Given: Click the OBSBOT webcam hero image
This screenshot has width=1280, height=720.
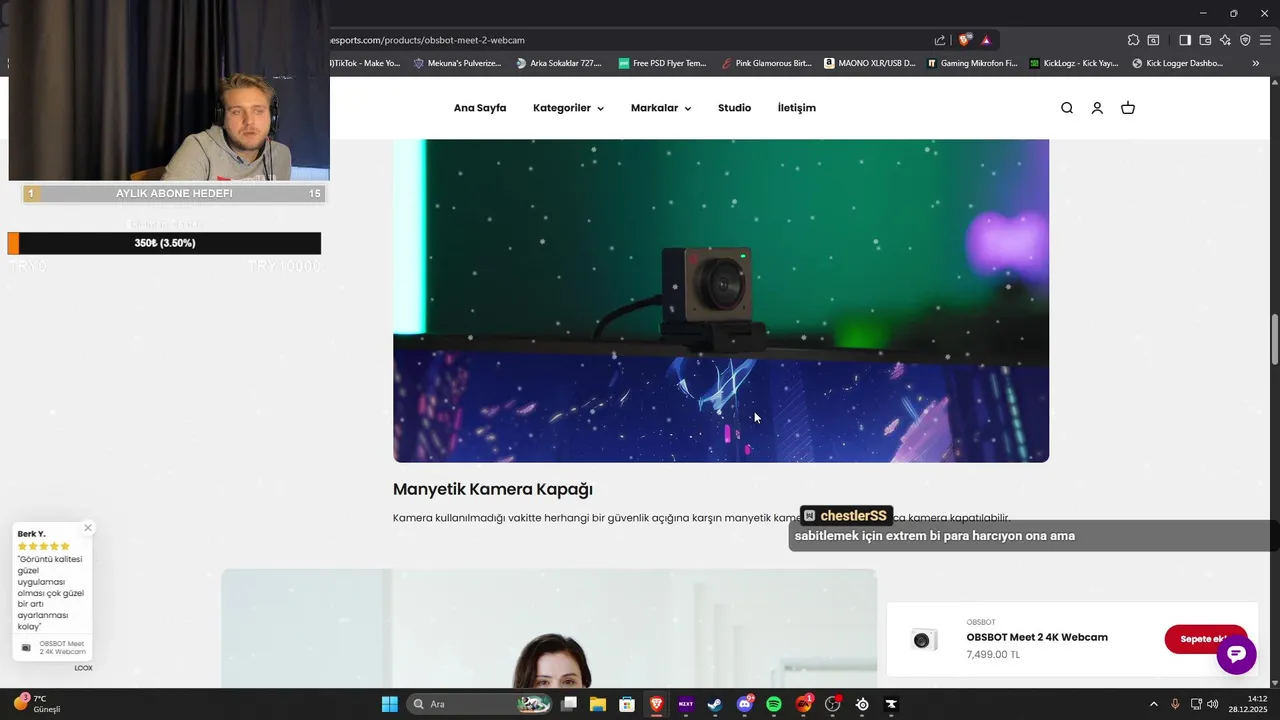Looking at the screenshot, I should click(x=721, y=300).
